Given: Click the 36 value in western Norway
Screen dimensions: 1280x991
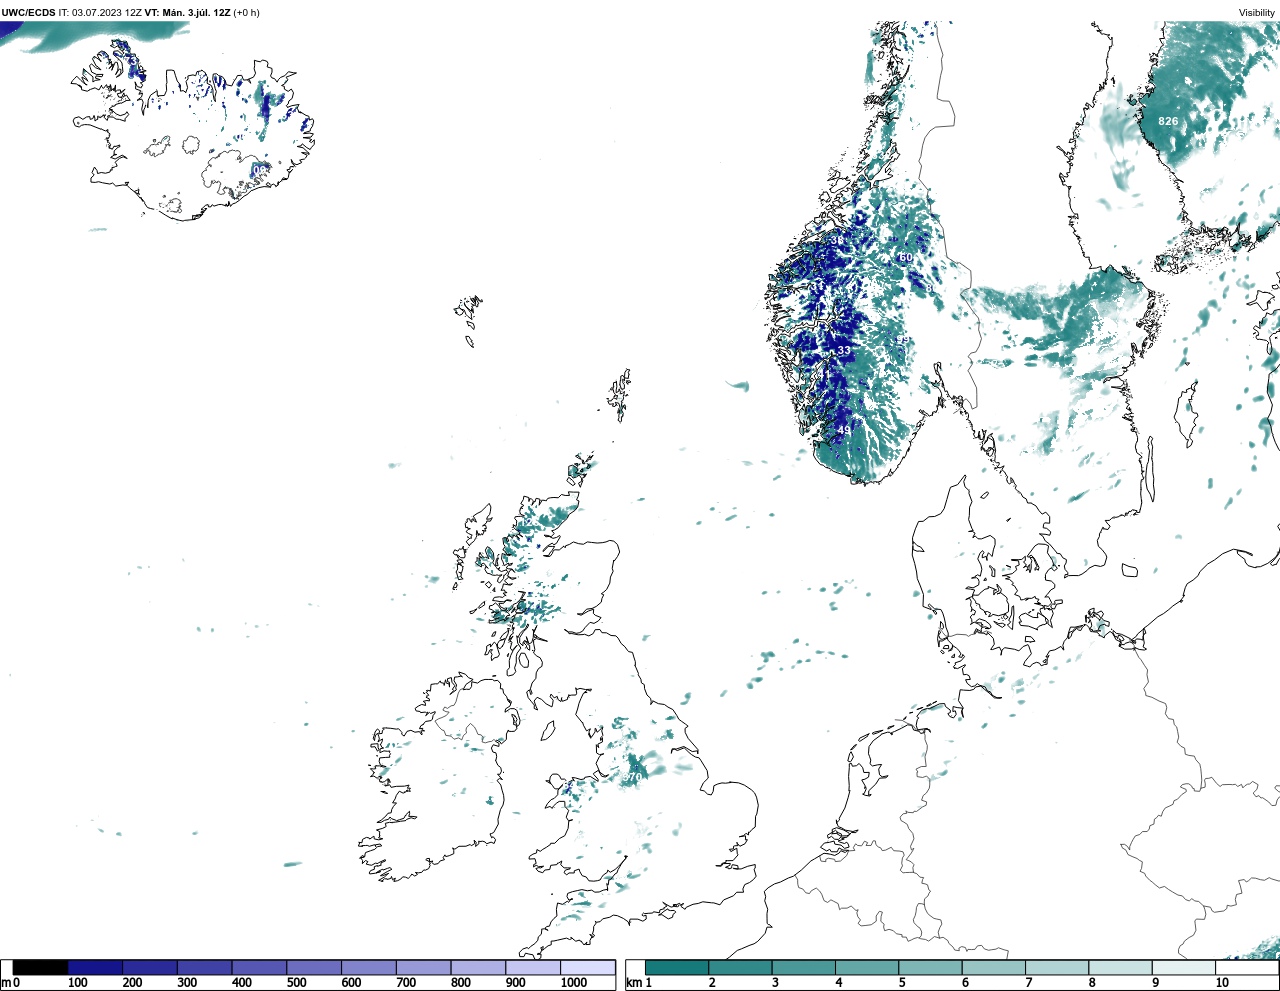Looking at the screenshot, I should (837, 240).
